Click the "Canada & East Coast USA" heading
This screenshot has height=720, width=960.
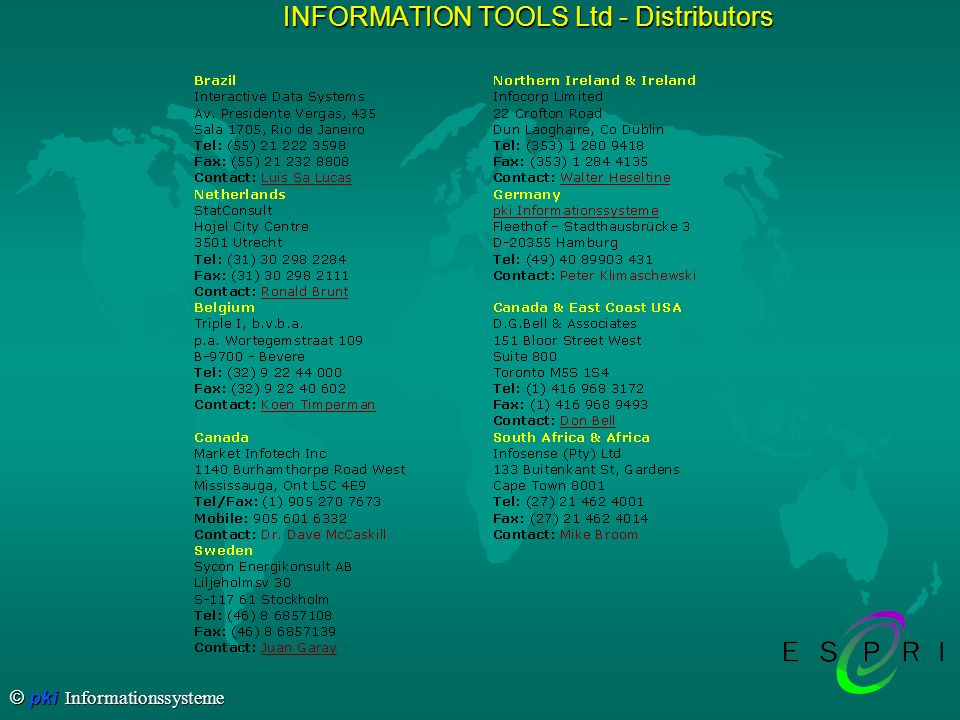pos(587,308)
